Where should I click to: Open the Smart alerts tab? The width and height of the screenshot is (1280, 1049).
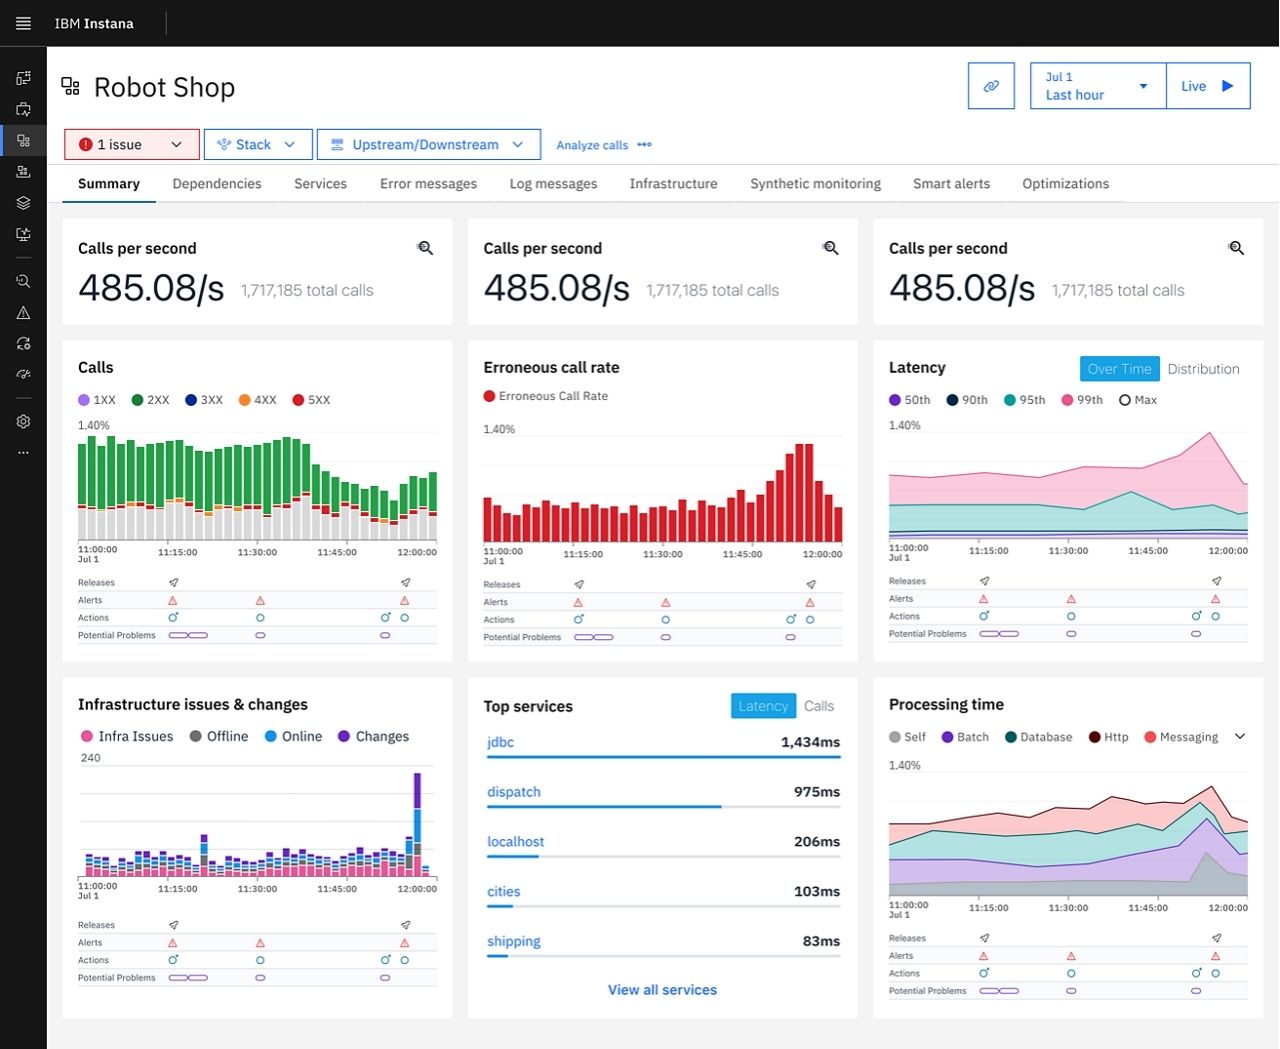[x=951, y=183]
